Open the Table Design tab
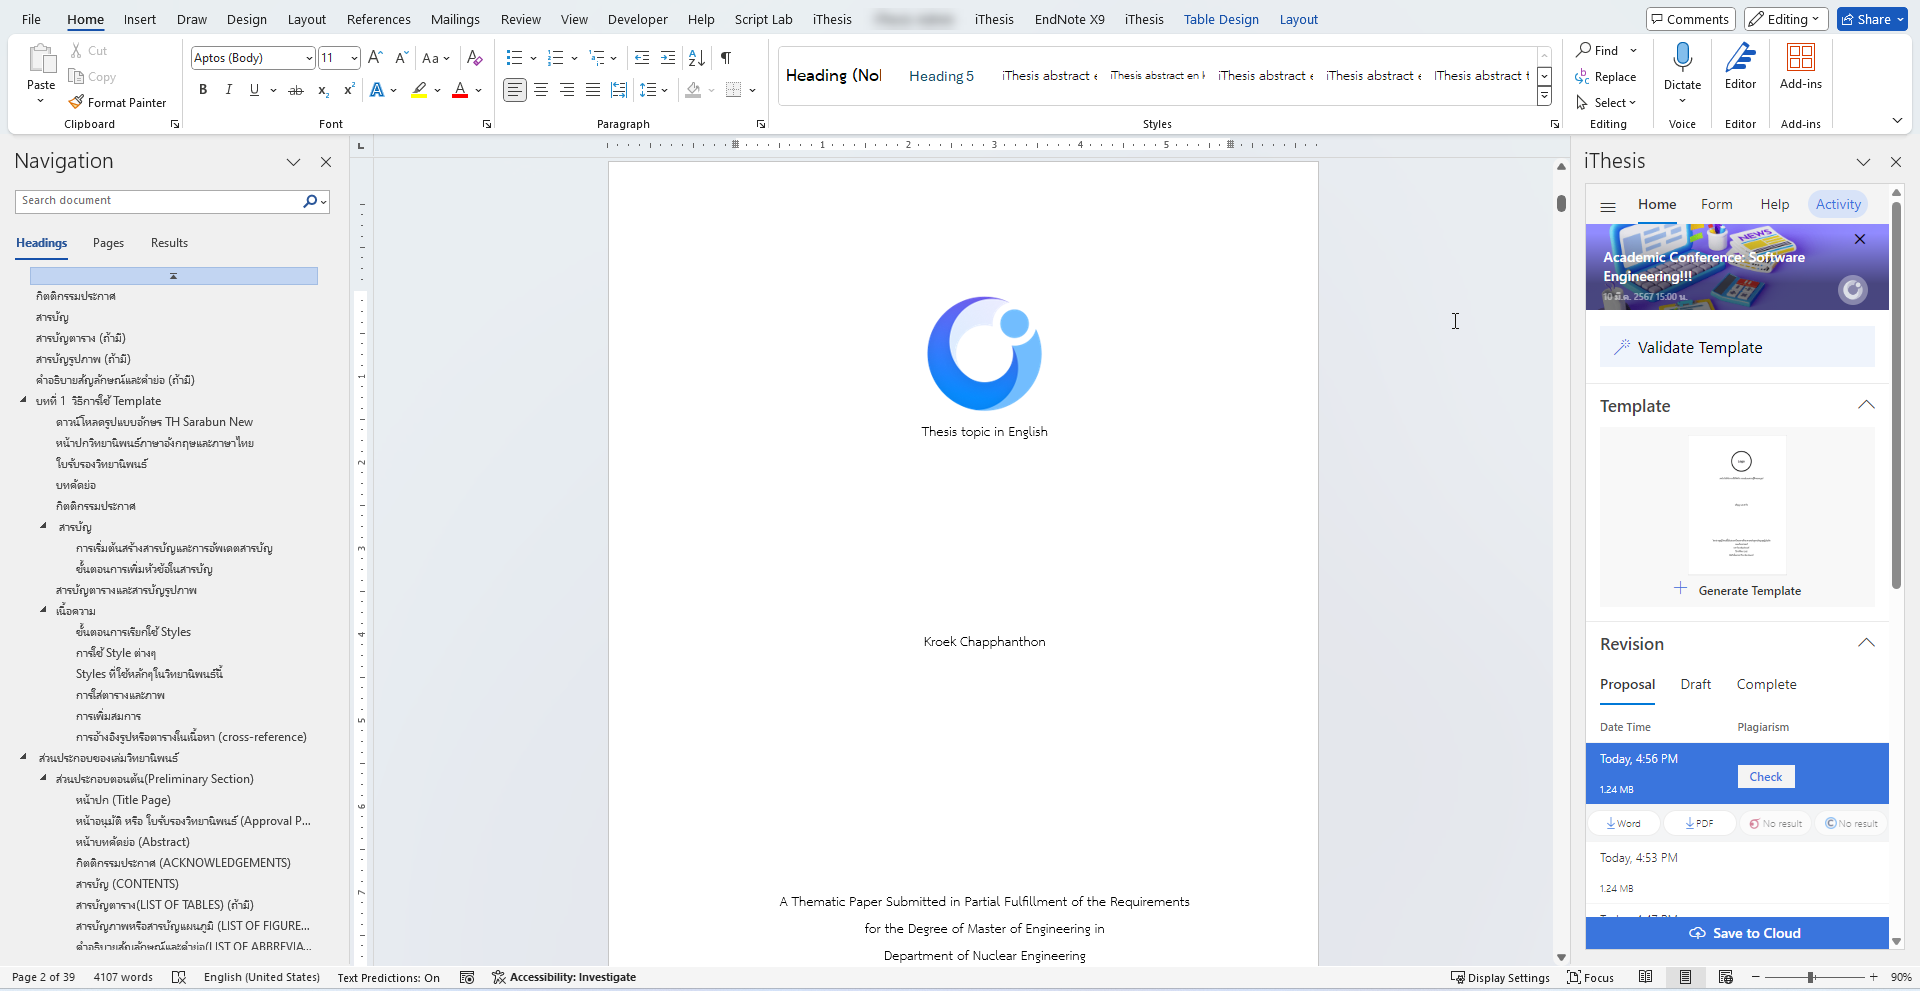This screenshot has height=991, width=1920. tap(1221, 19)
